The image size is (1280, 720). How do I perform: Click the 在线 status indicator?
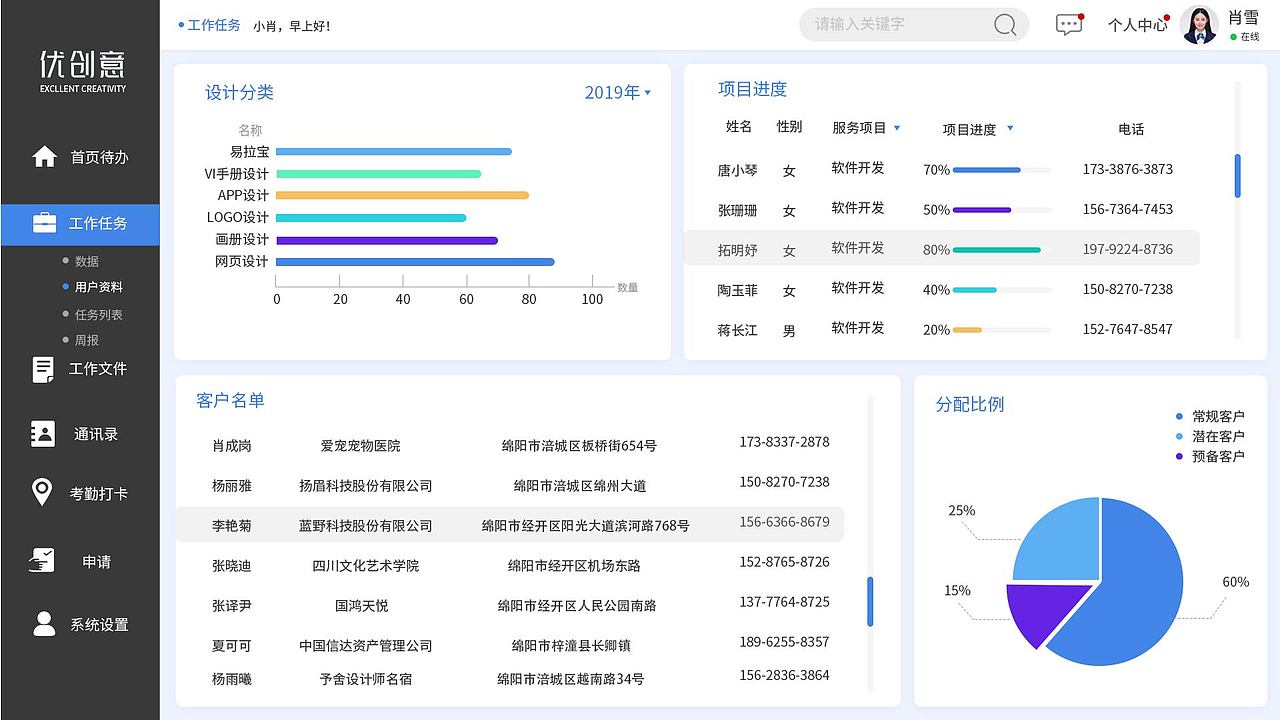pos(1245,37)
